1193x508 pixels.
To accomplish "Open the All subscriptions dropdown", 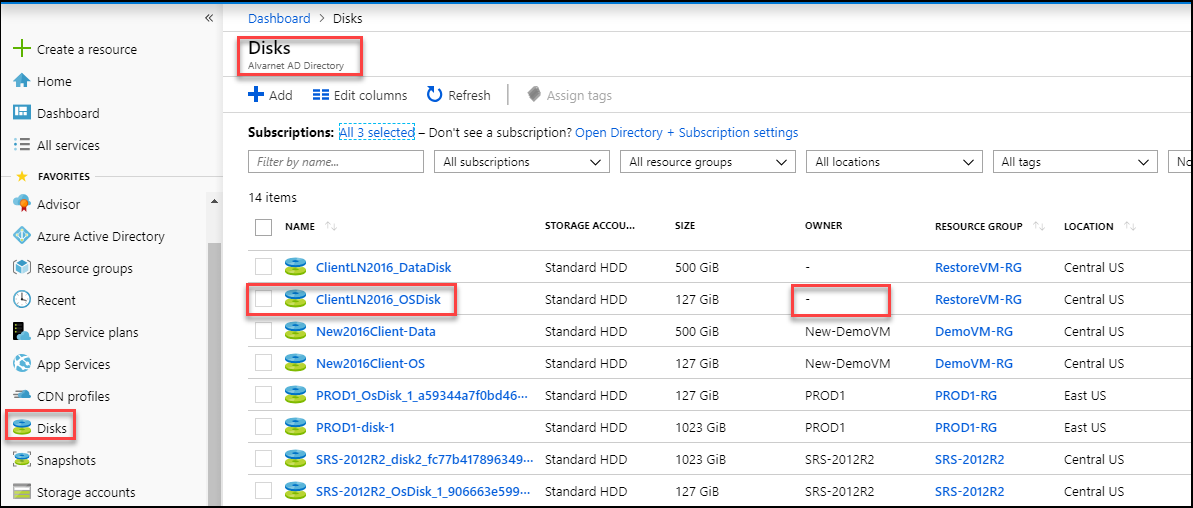I will 521,162.
